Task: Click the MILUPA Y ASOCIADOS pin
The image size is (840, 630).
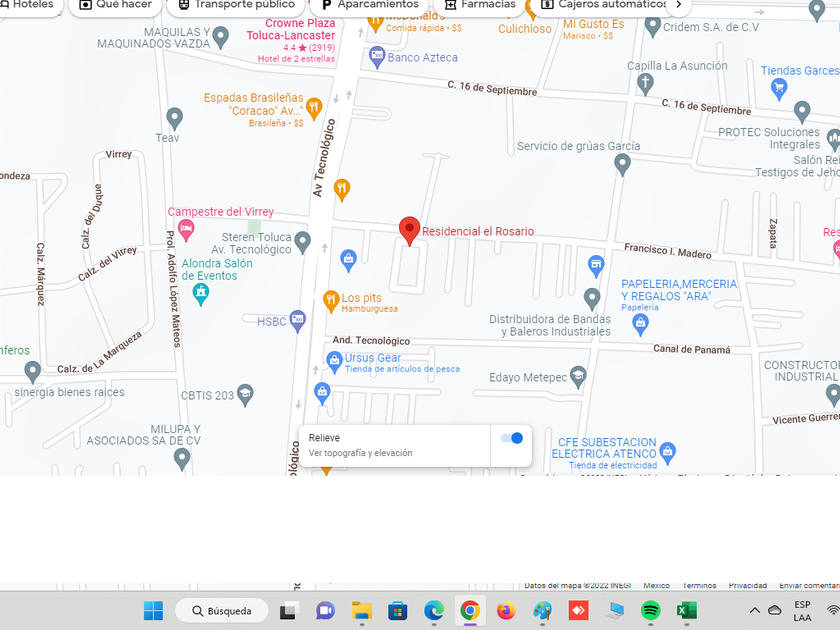Action: click(x=182, y=460)
